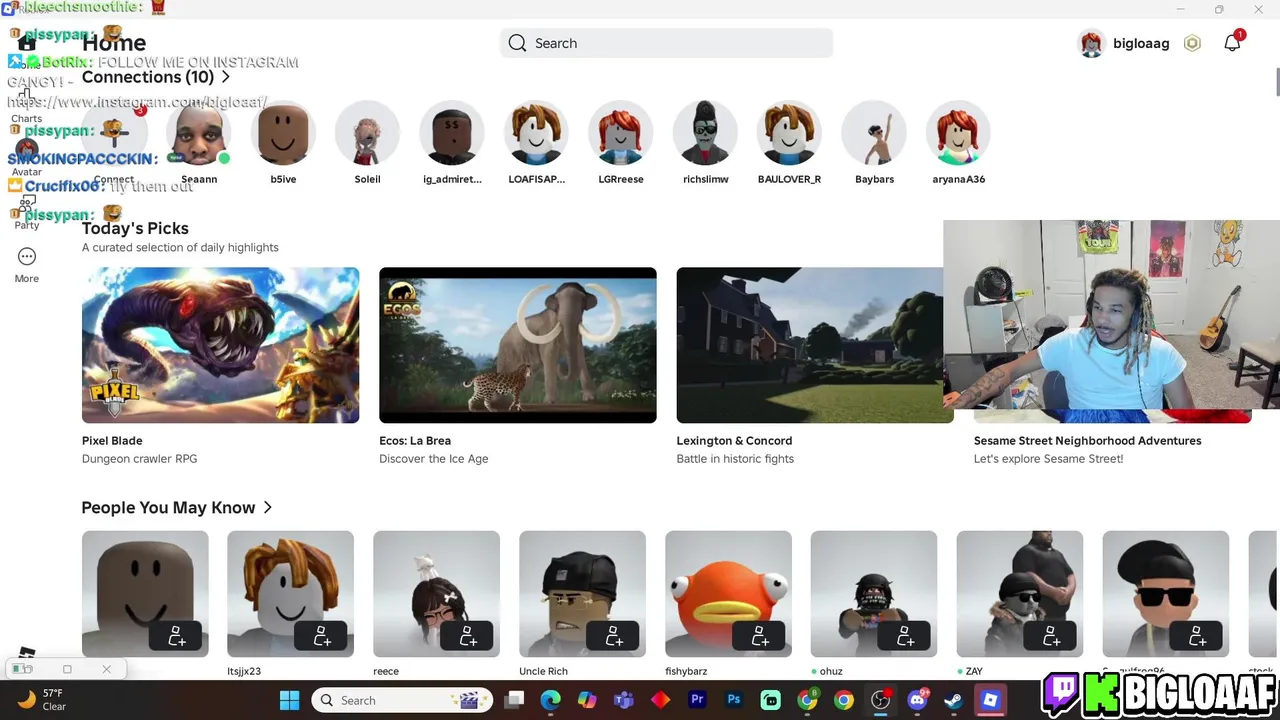1280x720 pixels.
Task: Open the Pixel Blade thumbnail
Action: [220, 345]
